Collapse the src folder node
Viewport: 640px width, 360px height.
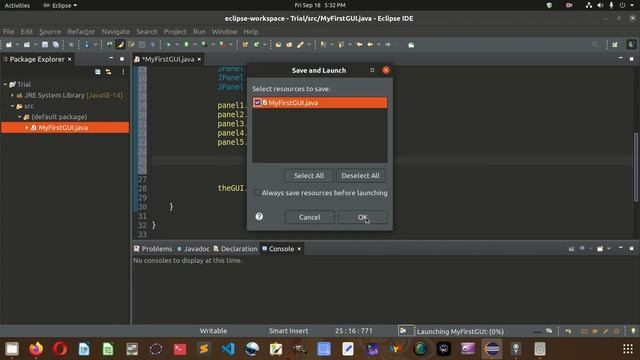tap(12, 106)
